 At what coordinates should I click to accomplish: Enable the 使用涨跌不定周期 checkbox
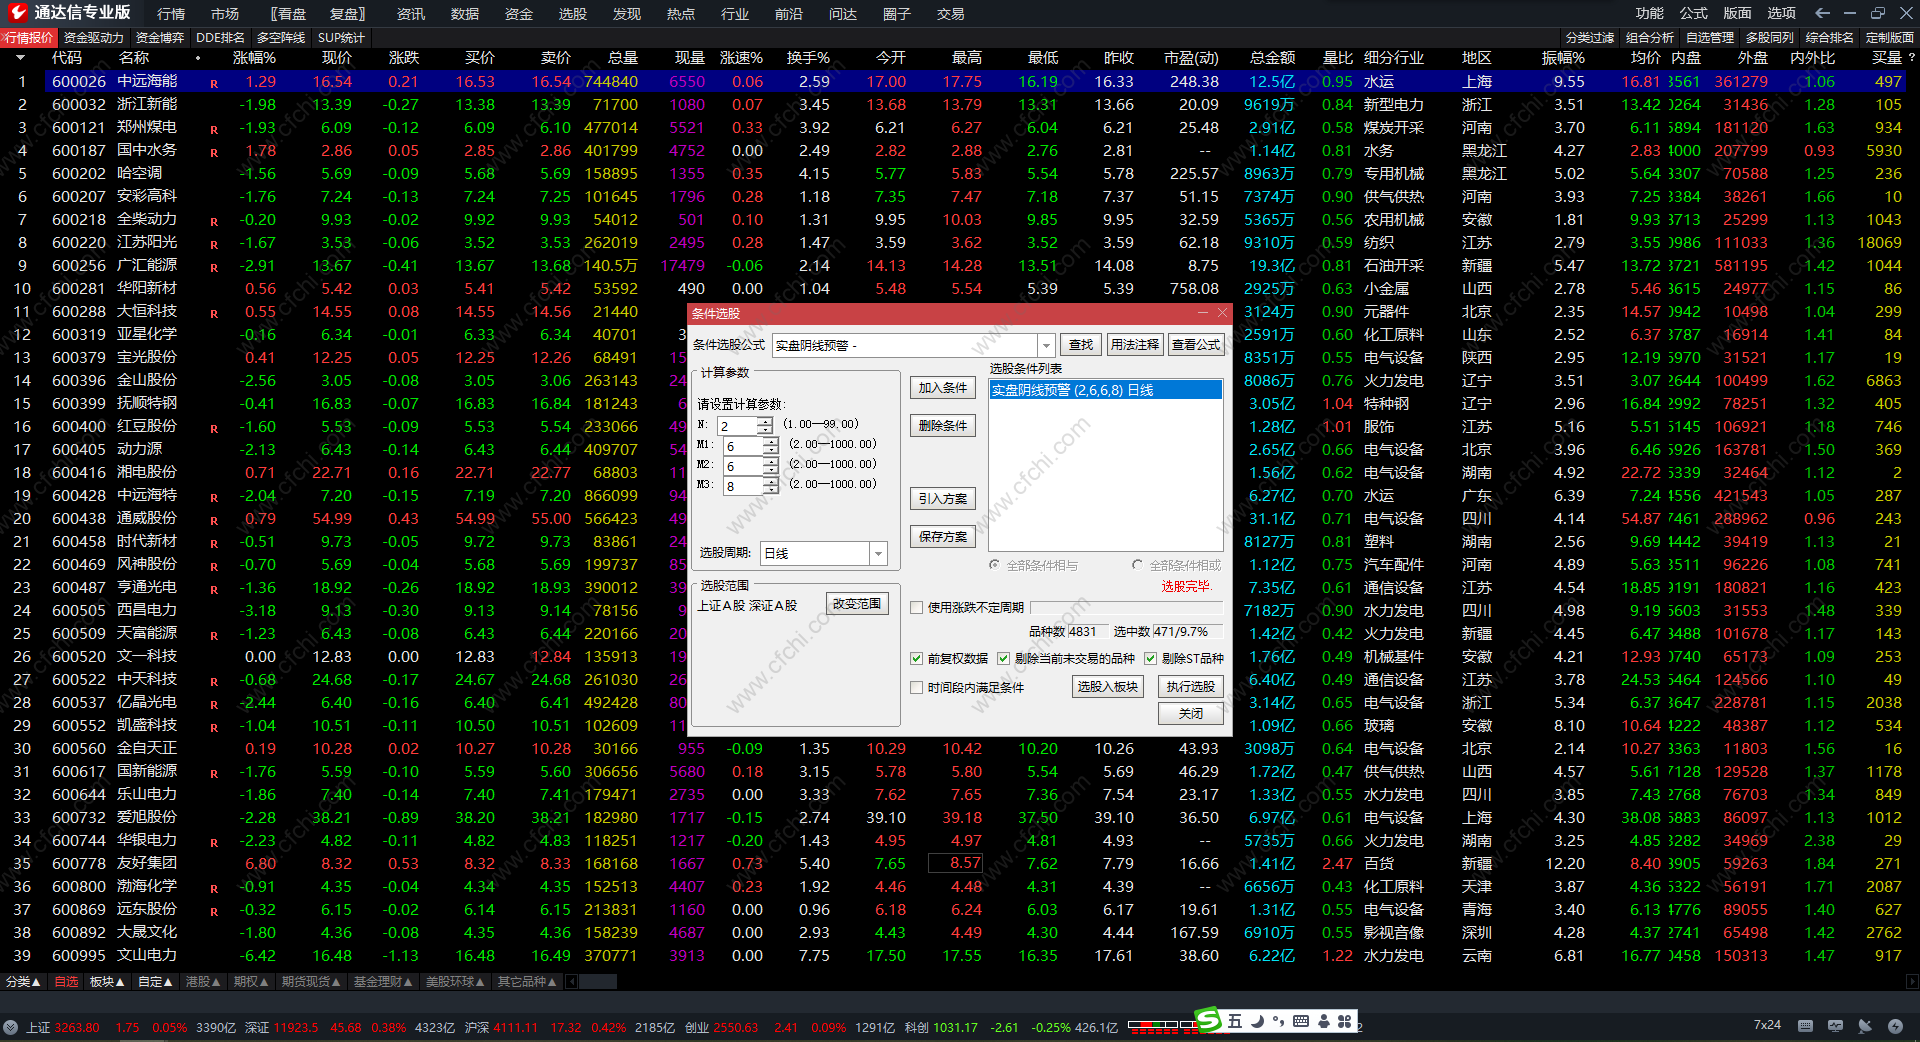[x=916, y=607]
